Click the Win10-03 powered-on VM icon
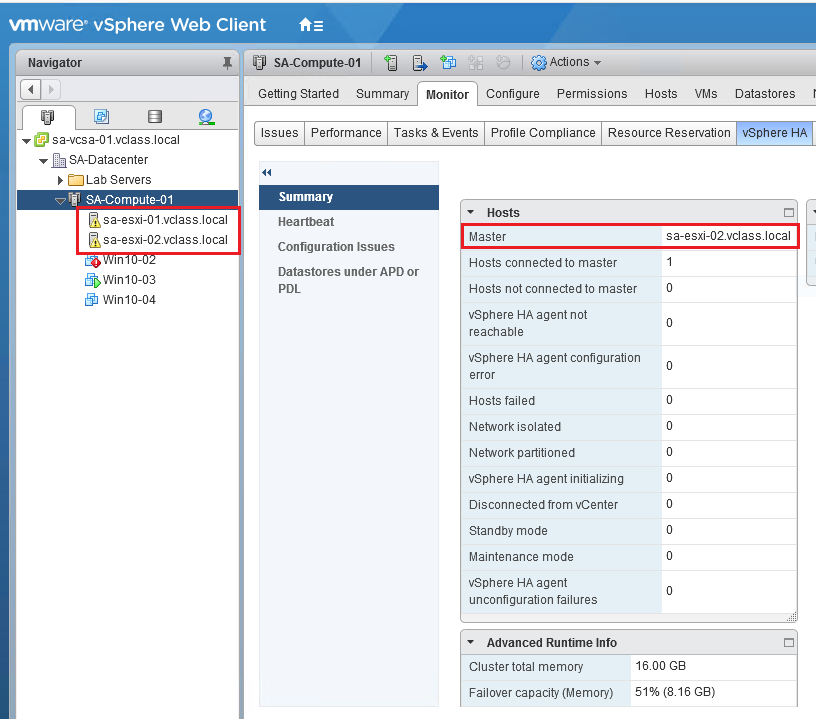This screenshot has width=816, height=719. (x=92, y=280)
